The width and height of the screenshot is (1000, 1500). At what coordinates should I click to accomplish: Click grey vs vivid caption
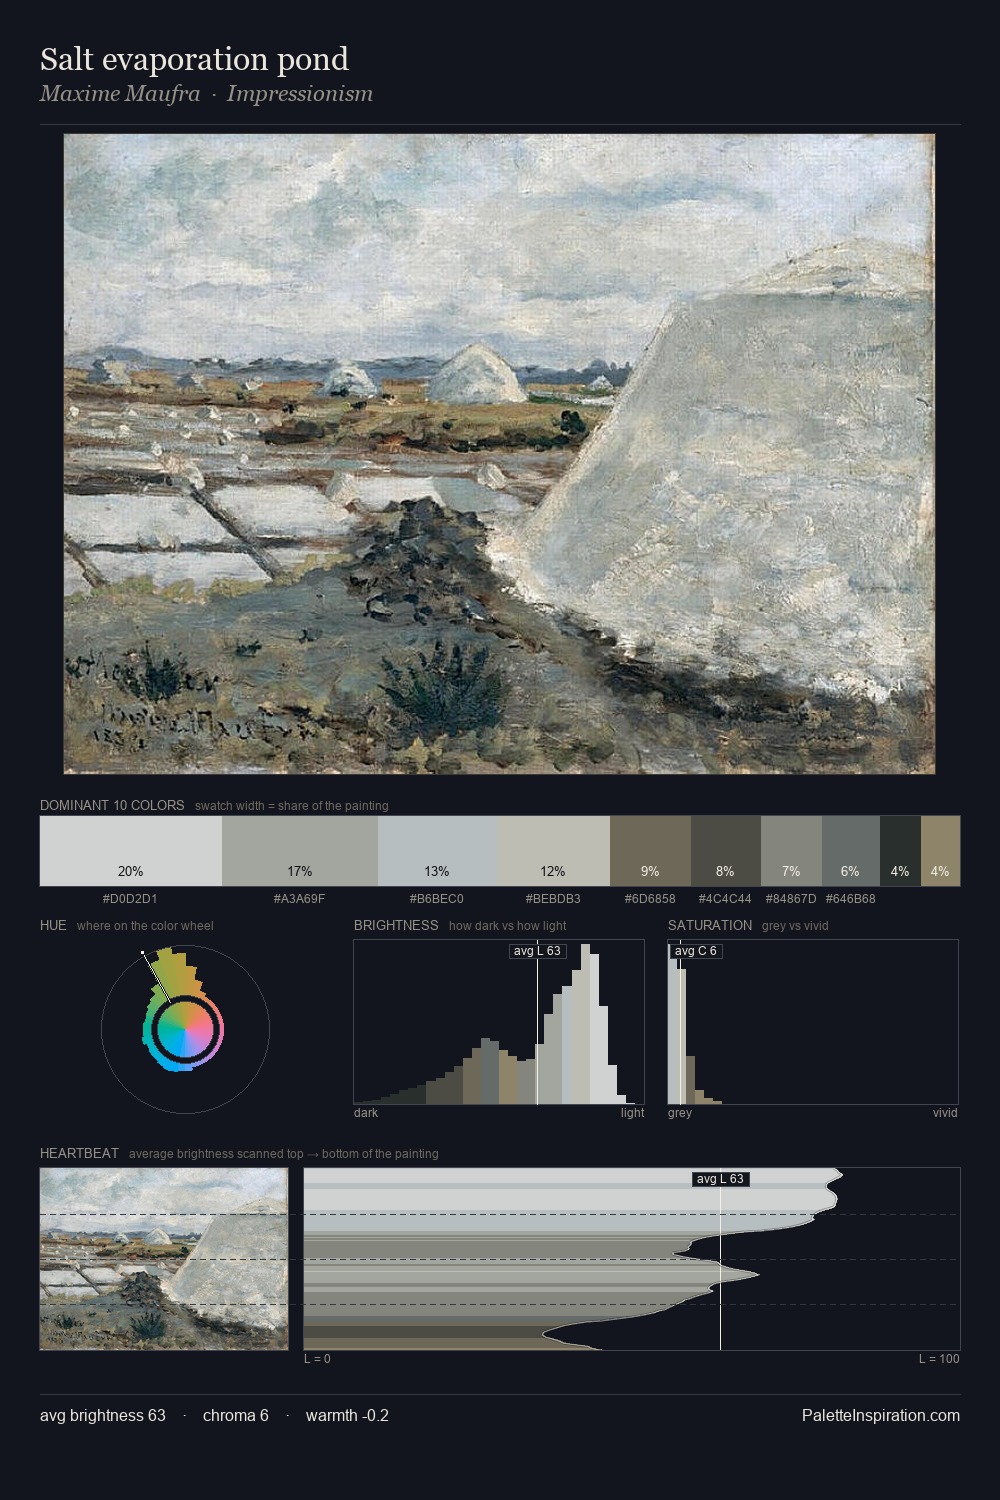tap(796, 926)
